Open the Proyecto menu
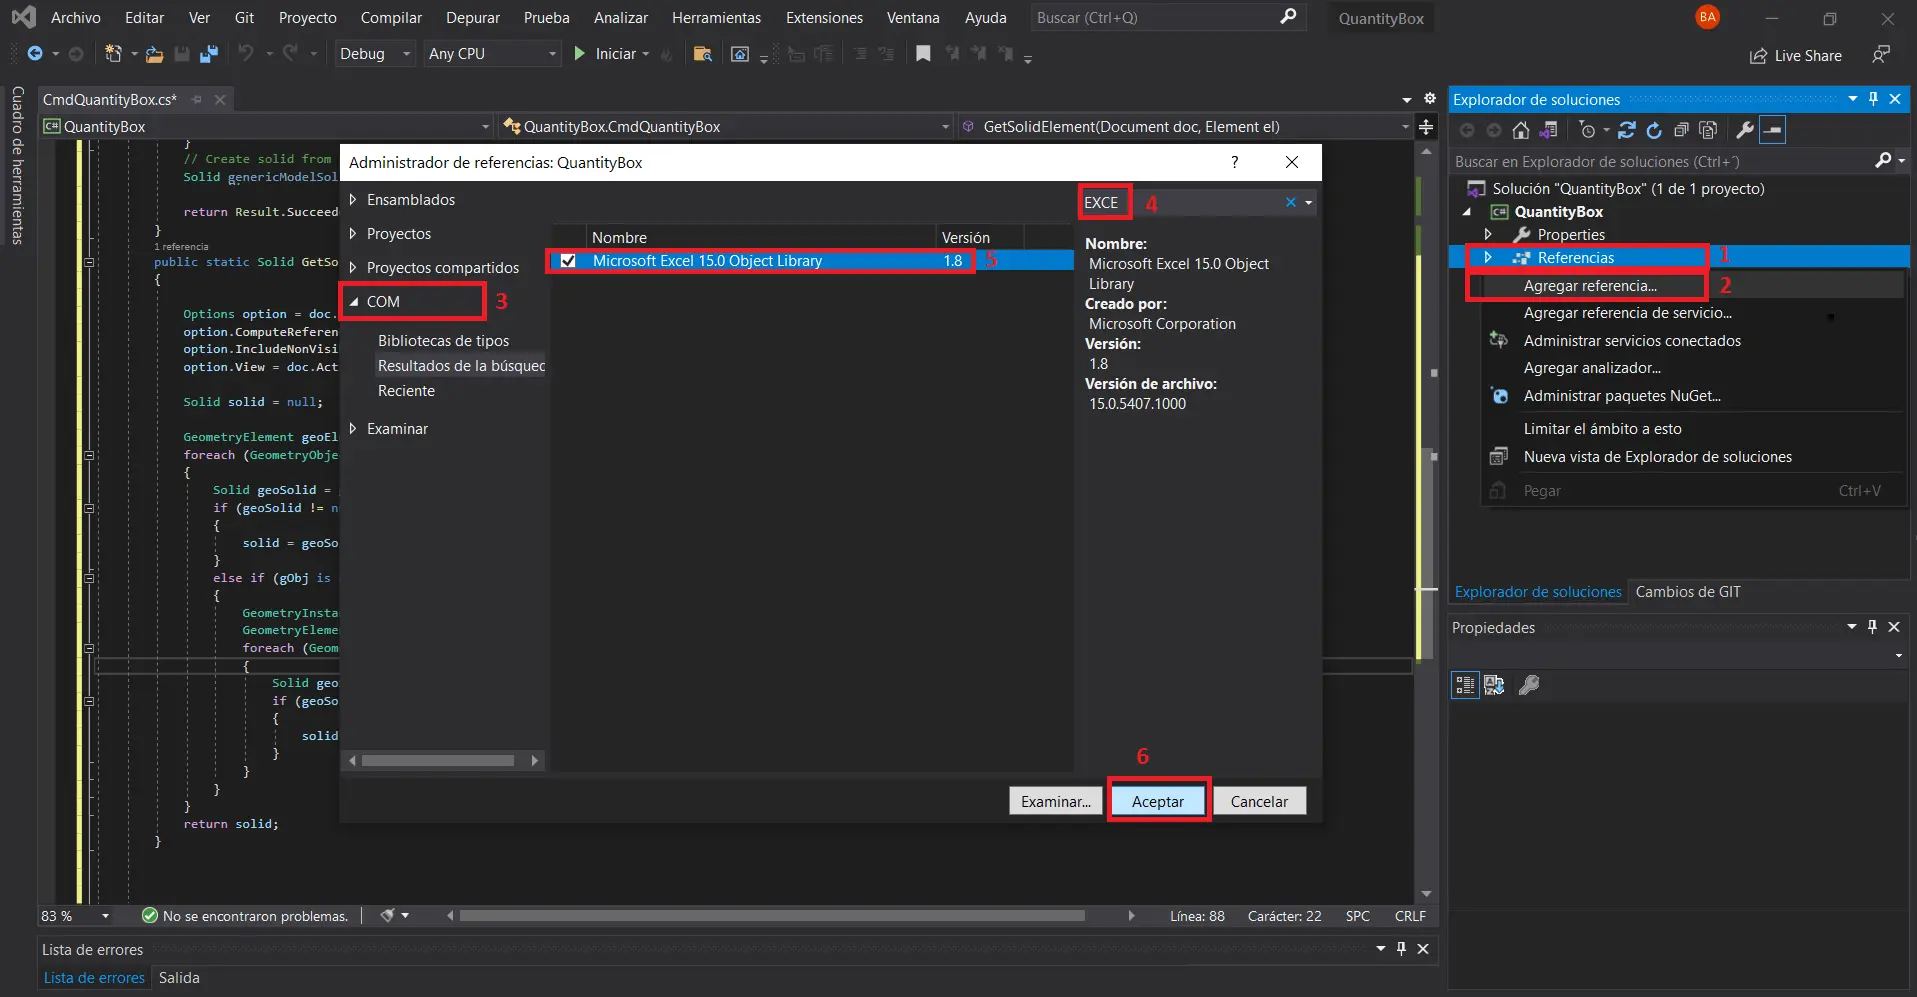 307,18
